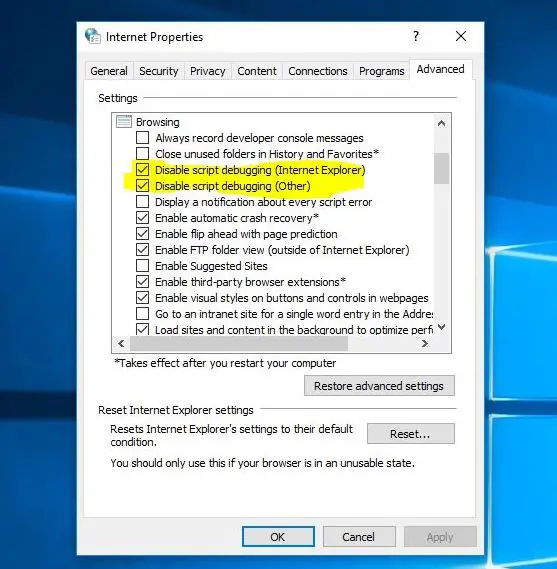The width and height of the screenshot is (557, 569).
Task: Select the Advanced tab
Action: pyautogui.click(x=441, y=69)
